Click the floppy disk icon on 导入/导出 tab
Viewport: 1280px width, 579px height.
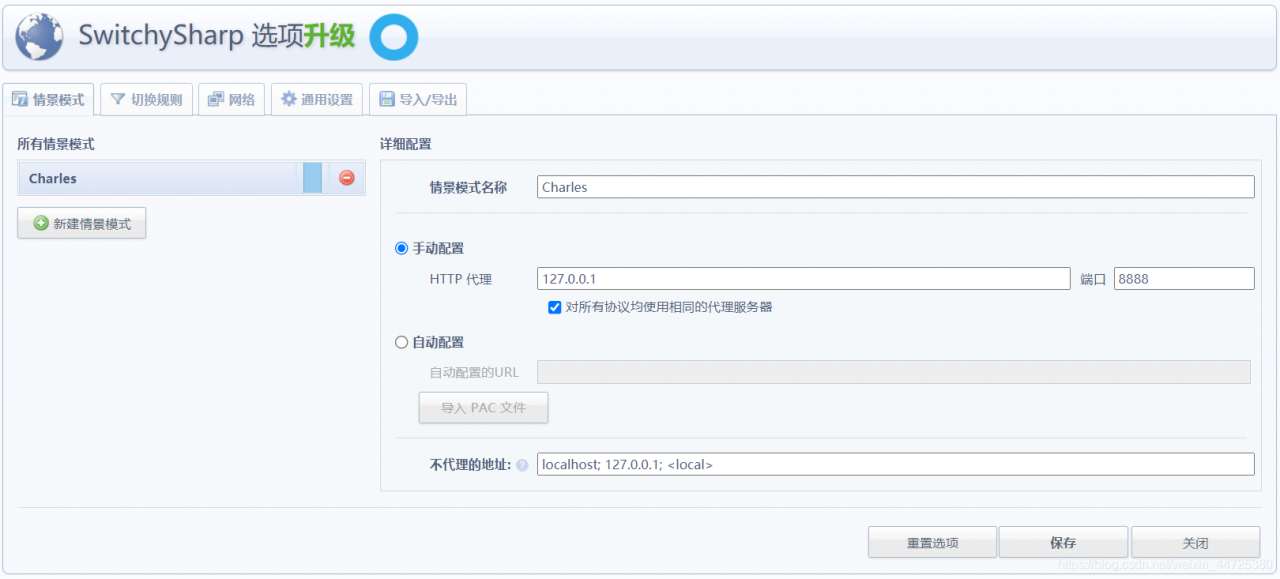tap(387, 99)
